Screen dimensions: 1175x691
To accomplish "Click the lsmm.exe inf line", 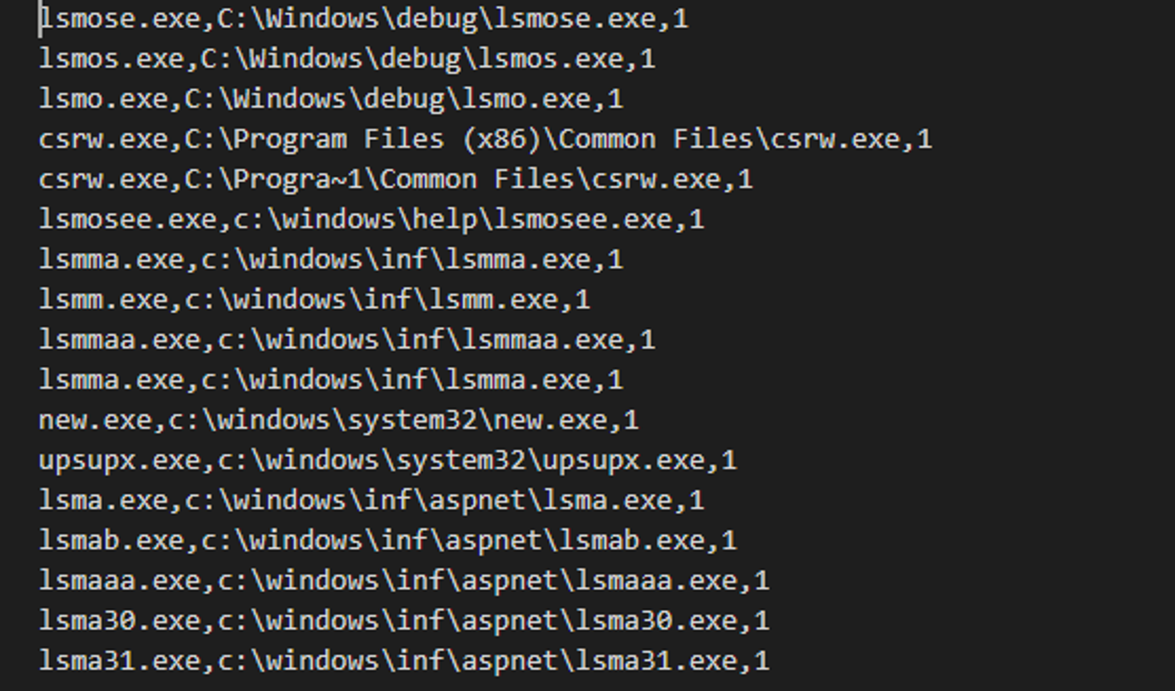I will point(315,300).
